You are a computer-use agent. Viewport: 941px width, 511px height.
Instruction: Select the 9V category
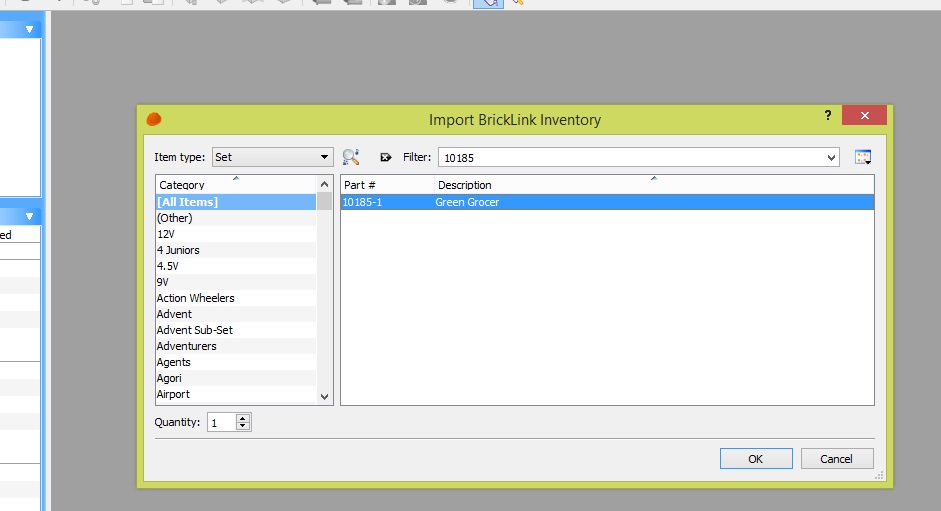pyautogui.click(x=236, y=282)
